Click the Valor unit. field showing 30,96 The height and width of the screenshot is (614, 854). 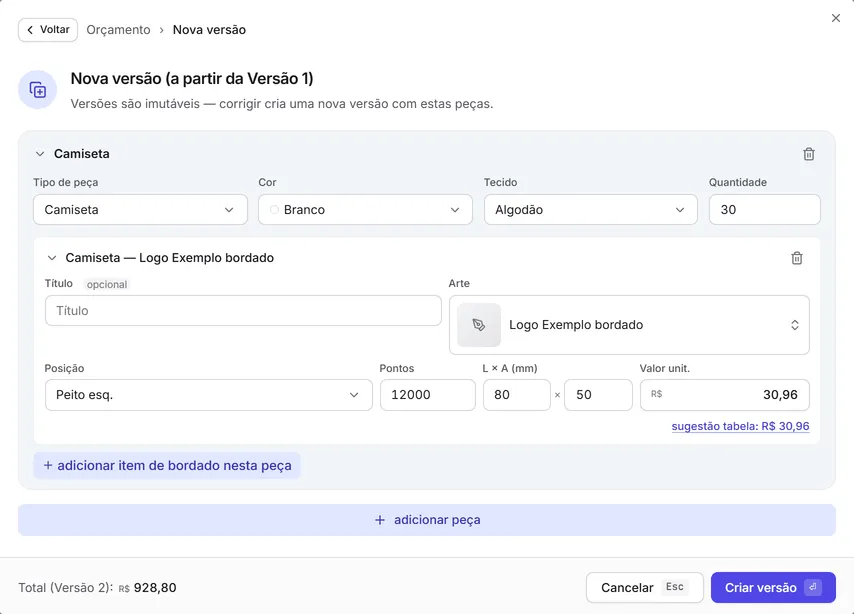(725, 395)
